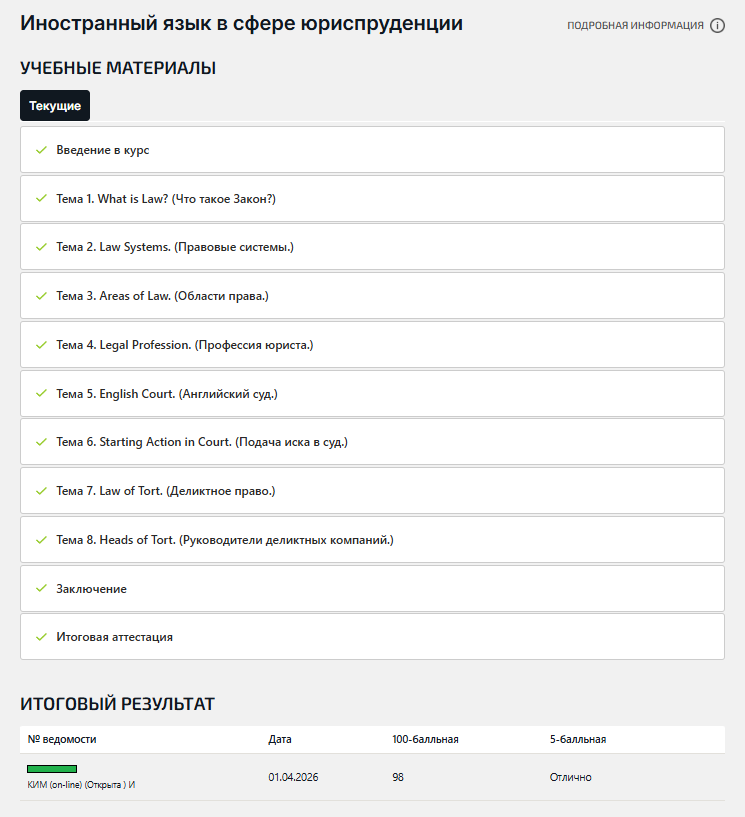Click checkmark icon beside Итоговая аттестация
Screen dimensions: 745x817
coord(41,637)
